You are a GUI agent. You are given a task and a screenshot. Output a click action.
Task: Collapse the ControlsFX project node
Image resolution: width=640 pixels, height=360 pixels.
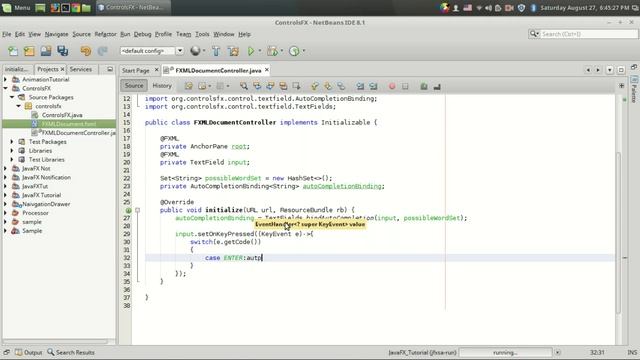coord(6,88)
